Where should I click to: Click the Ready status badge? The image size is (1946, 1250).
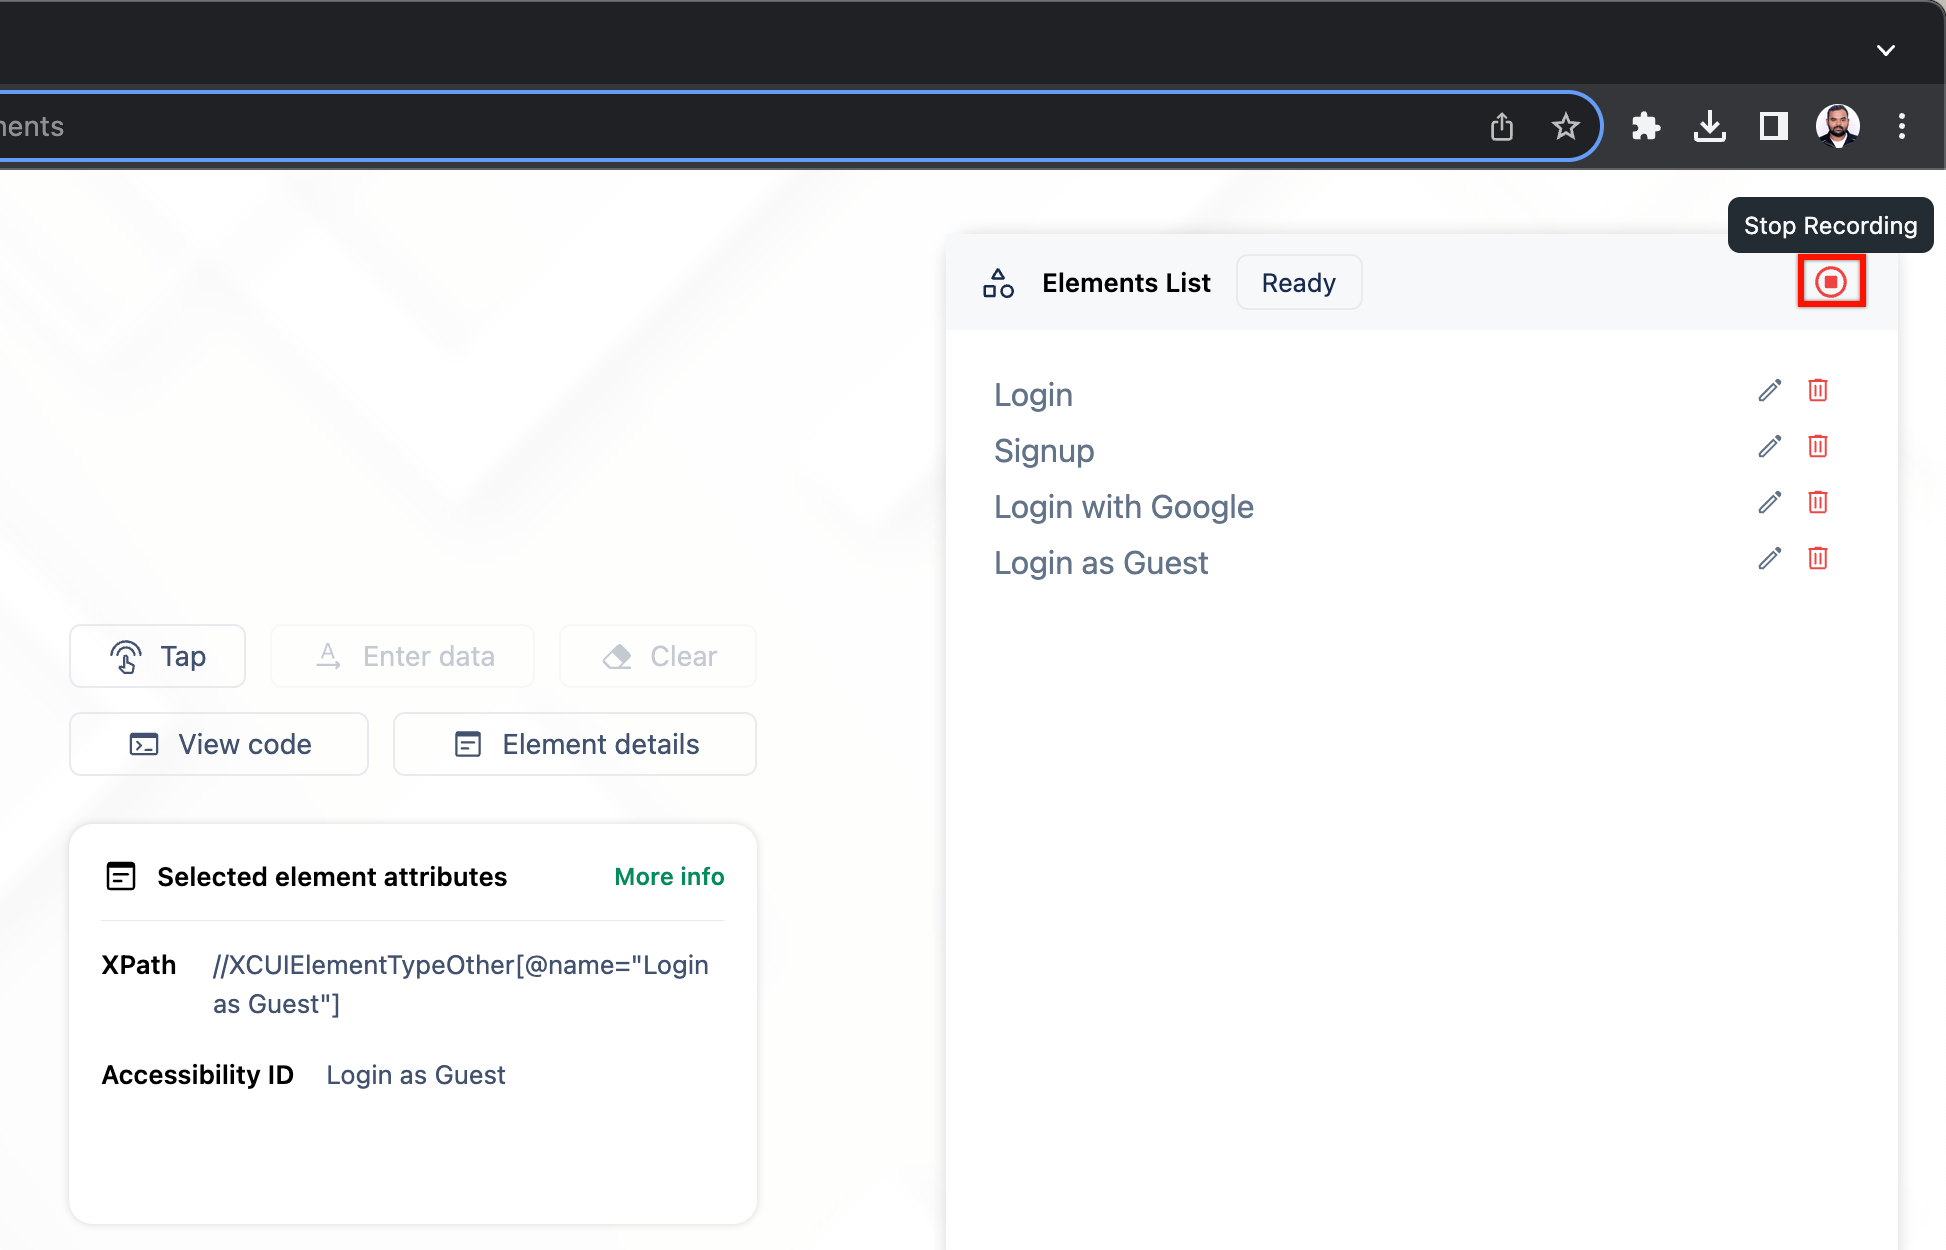tap(1299, 283)
